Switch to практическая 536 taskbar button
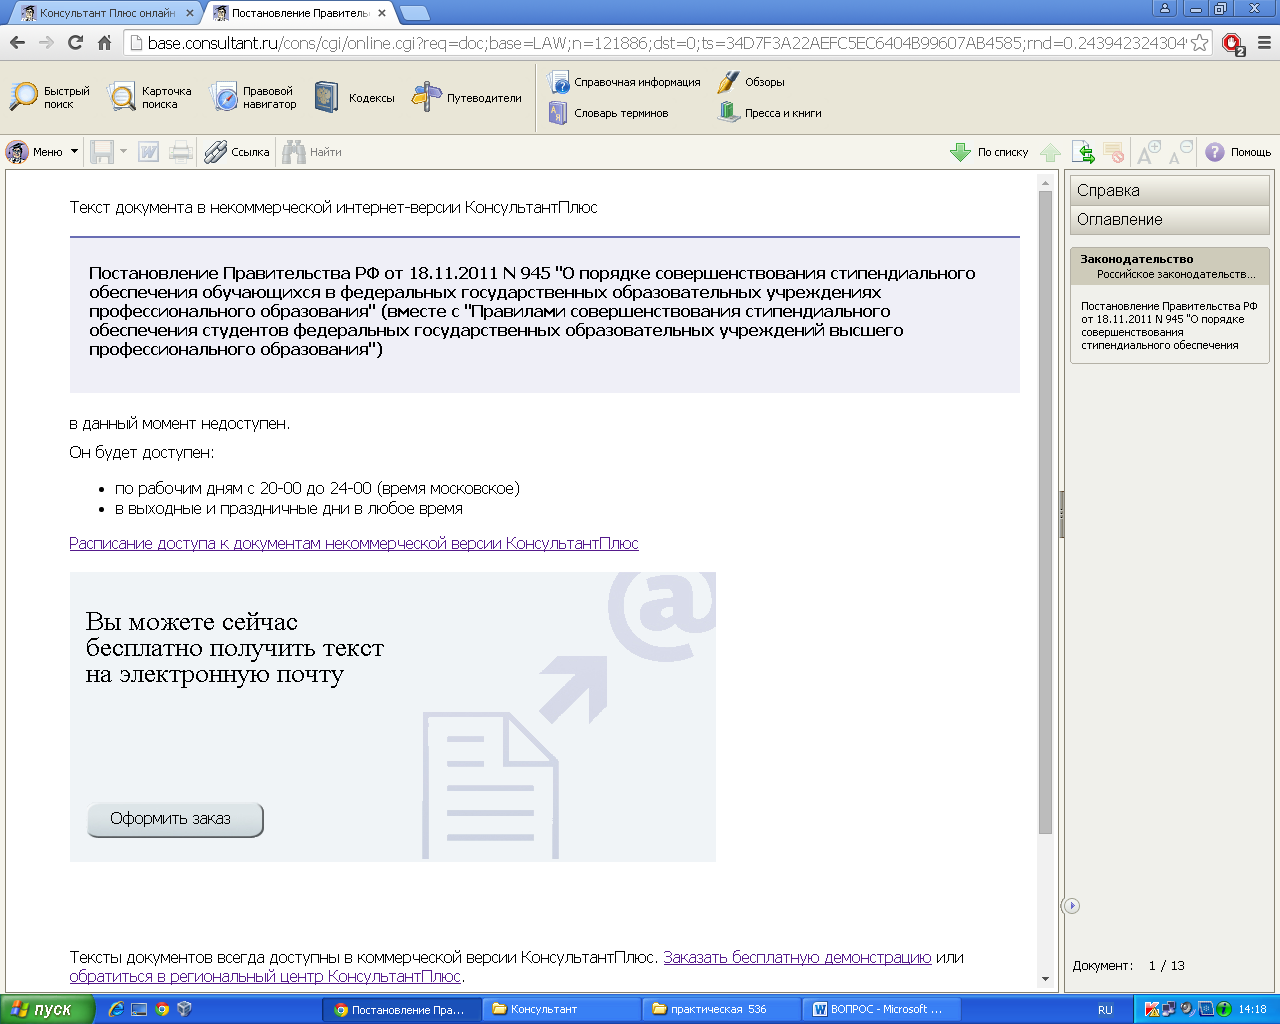 (x=721, y=1009)
